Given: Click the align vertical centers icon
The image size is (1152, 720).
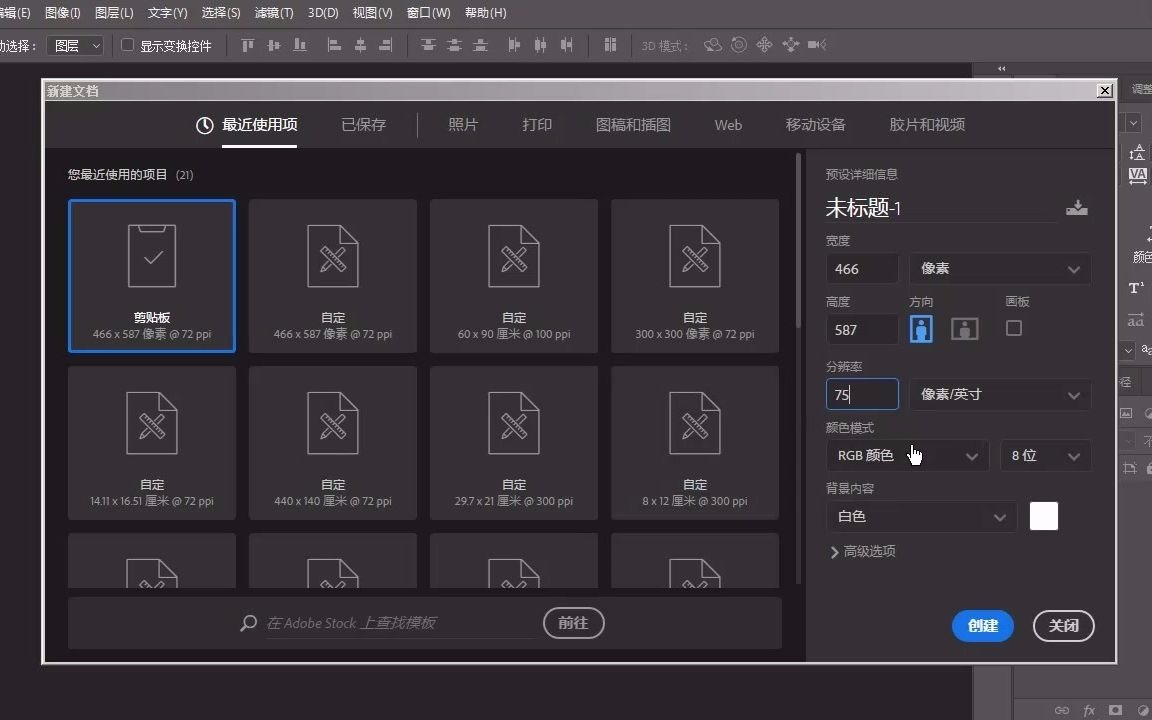Looking at the screenshot, I should (x=274, y=44).
